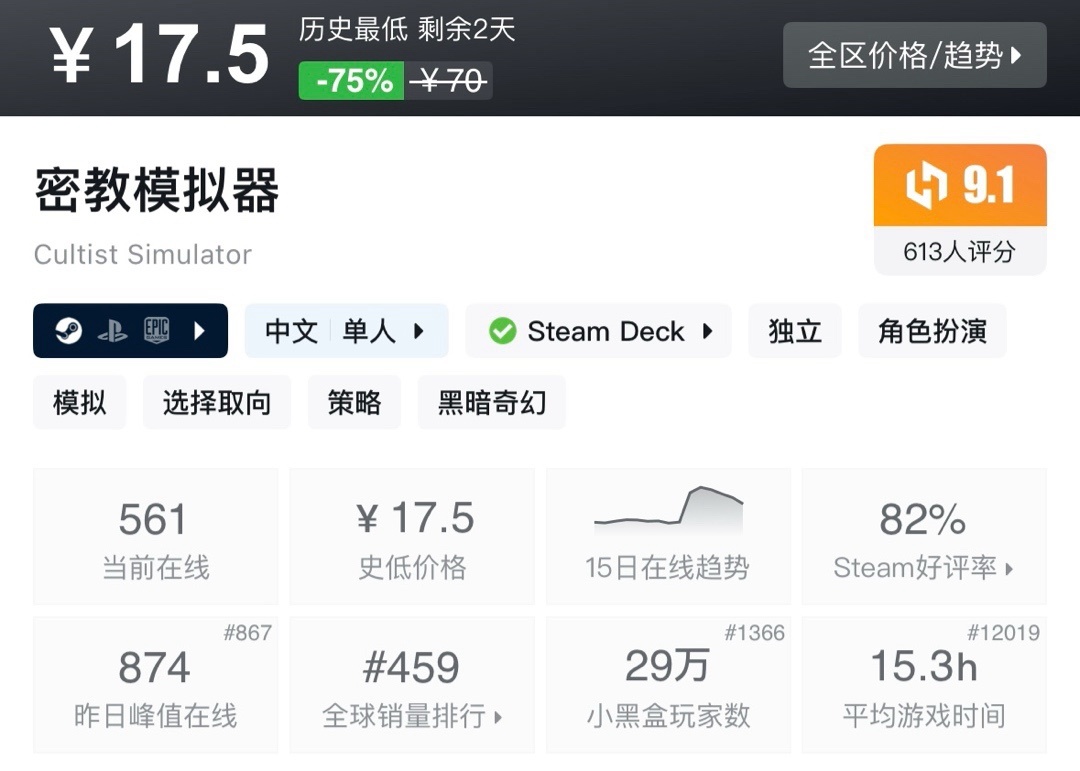Open the 15-day online trend chart

point(668,536)
